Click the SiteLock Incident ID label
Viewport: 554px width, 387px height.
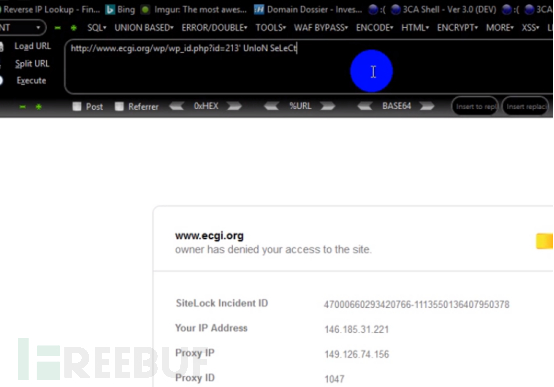[x=222, y=303]
